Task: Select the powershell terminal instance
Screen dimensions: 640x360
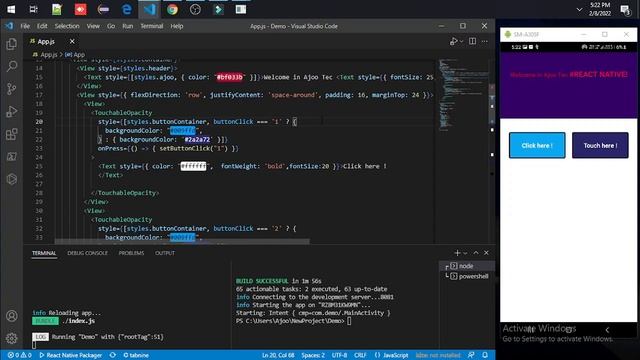Action: click(468, 276)
